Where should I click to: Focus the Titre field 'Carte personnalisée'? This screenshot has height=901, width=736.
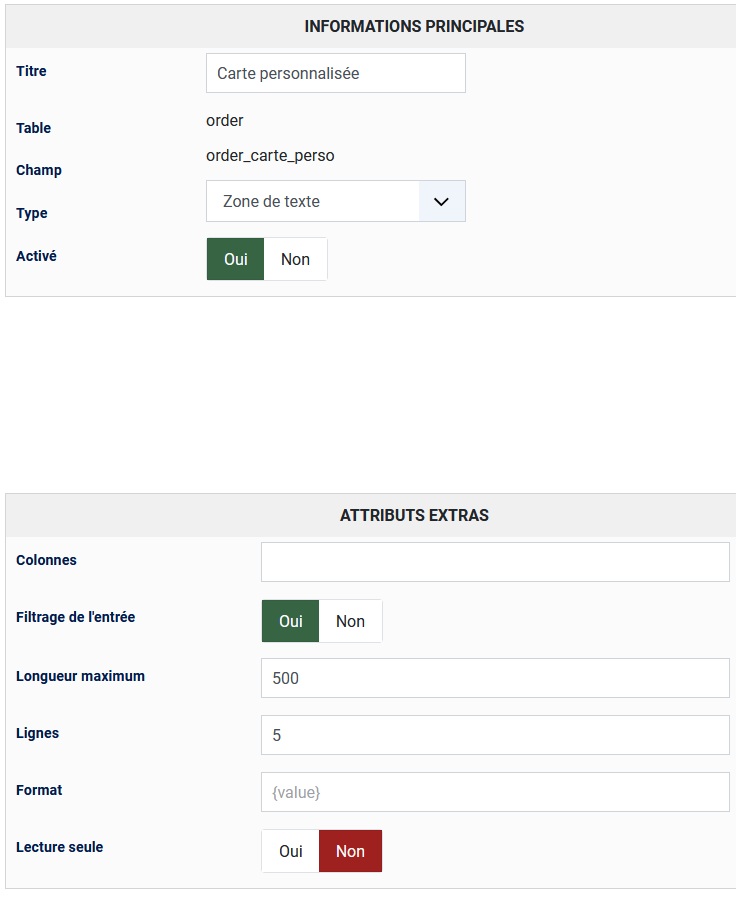[x=335, y=73]
